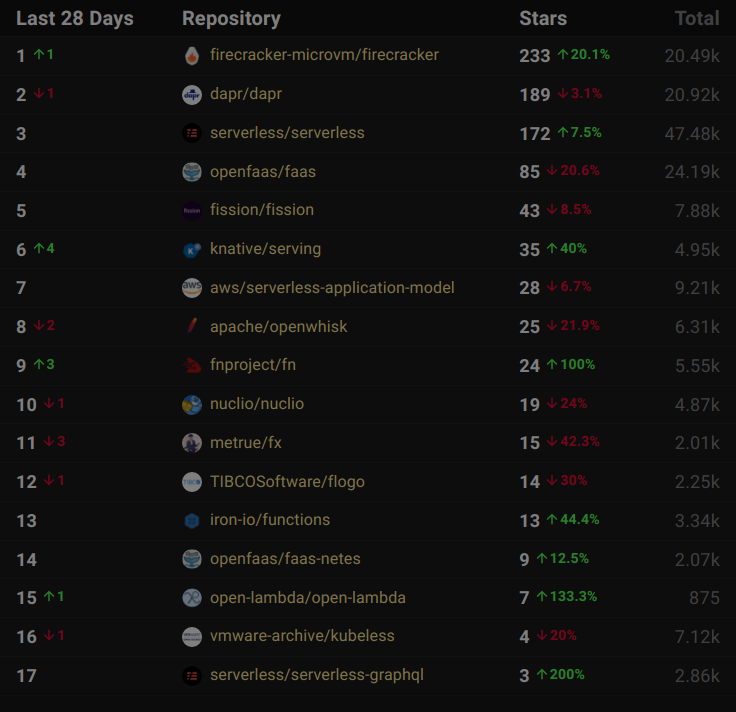Screen dimensions: 736x712
Task: Click the 189 stars value for dapr
Action: click(x=535, y=95)
